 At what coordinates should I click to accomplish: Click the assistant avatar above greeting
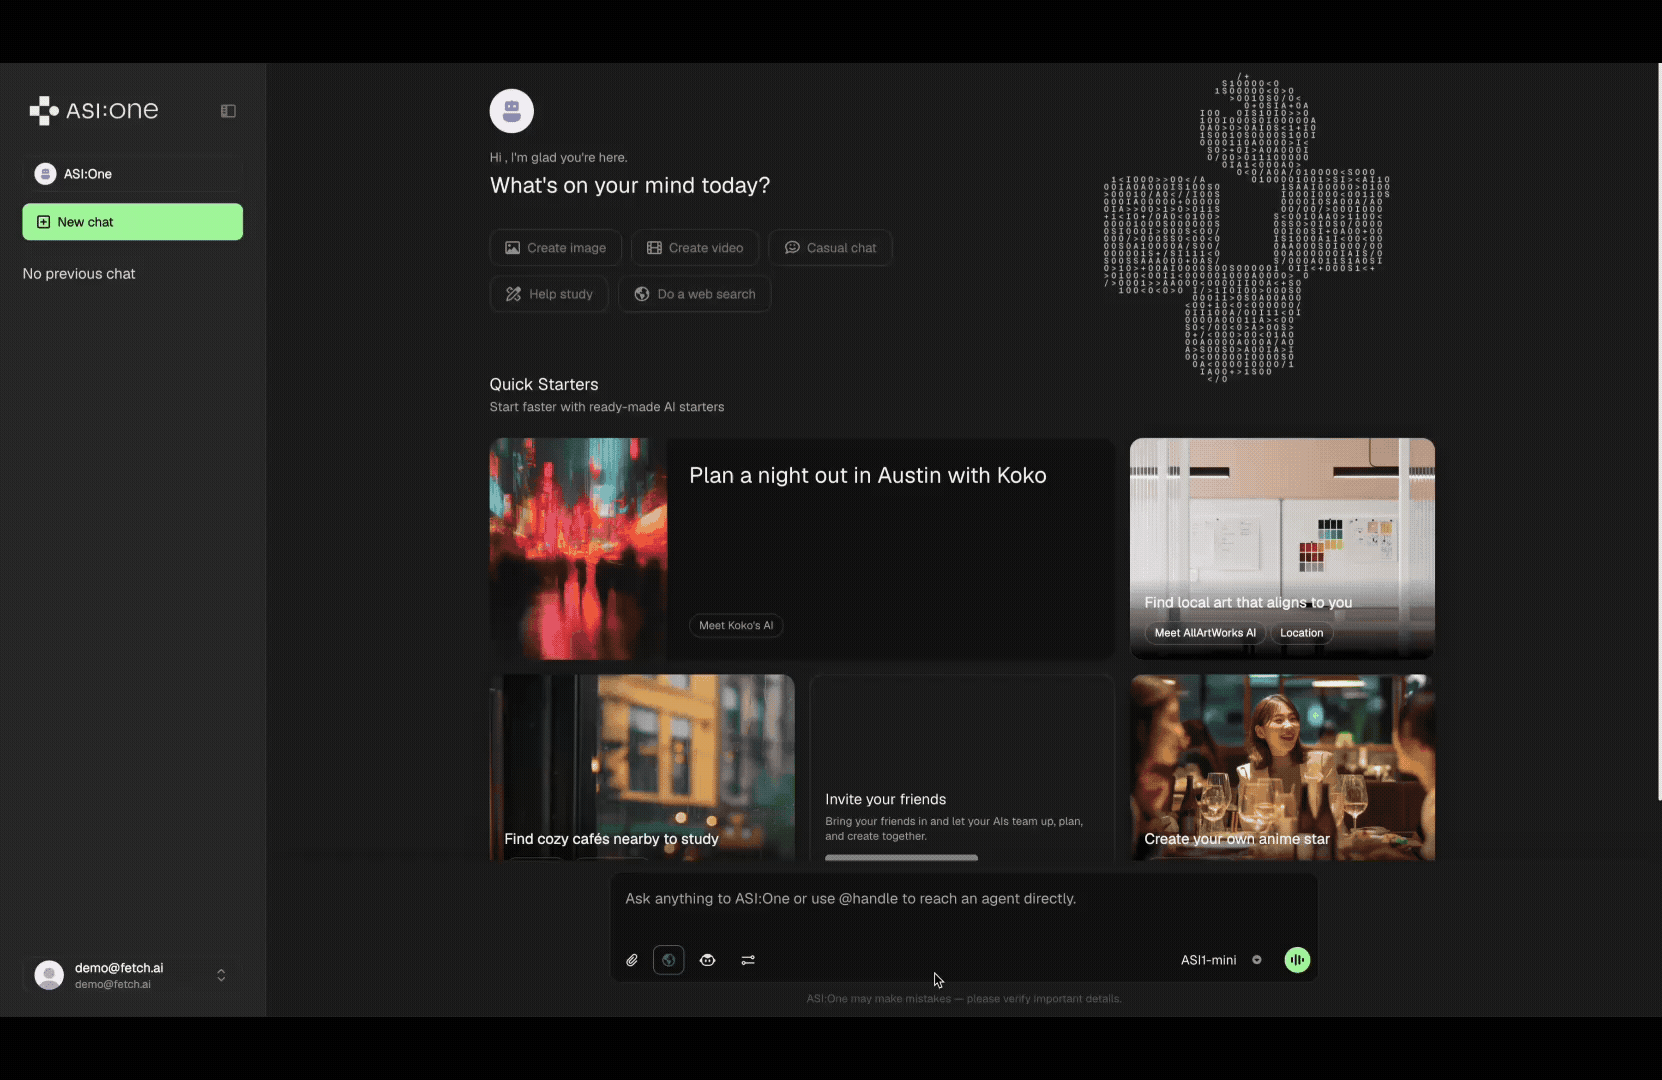[x=511, y=111]
